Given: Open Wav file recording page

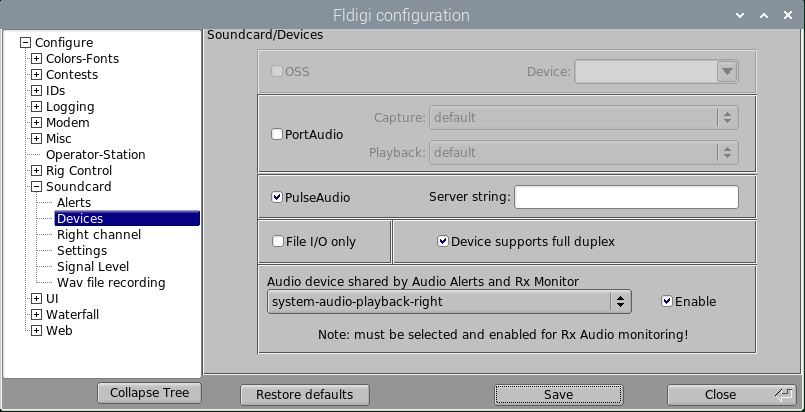Looking at the screenshot, I should pyautogui.click(x=111, y=283).
